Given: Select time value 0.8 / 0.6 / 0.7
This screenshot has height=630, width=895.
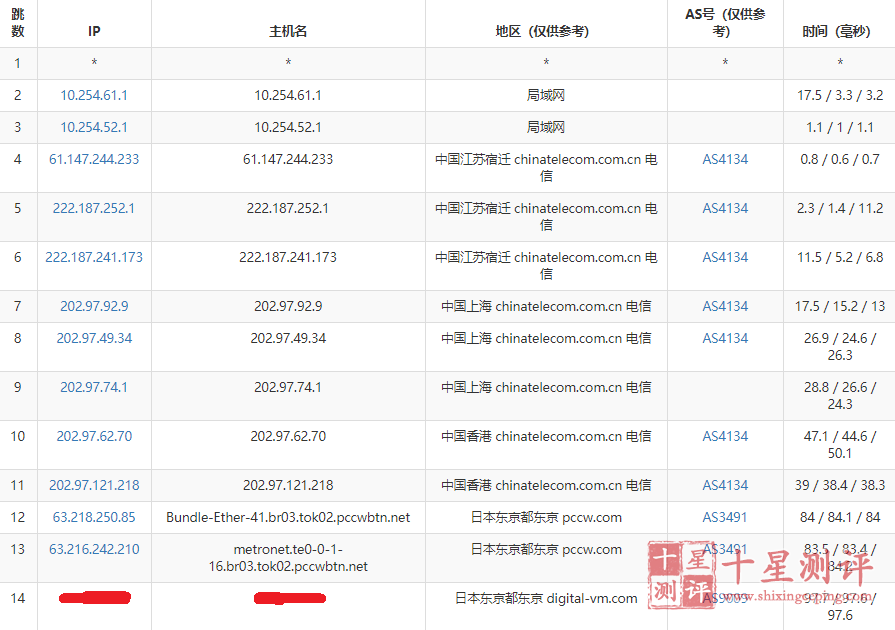Looking at the screenshot, I should pos(840,159).
